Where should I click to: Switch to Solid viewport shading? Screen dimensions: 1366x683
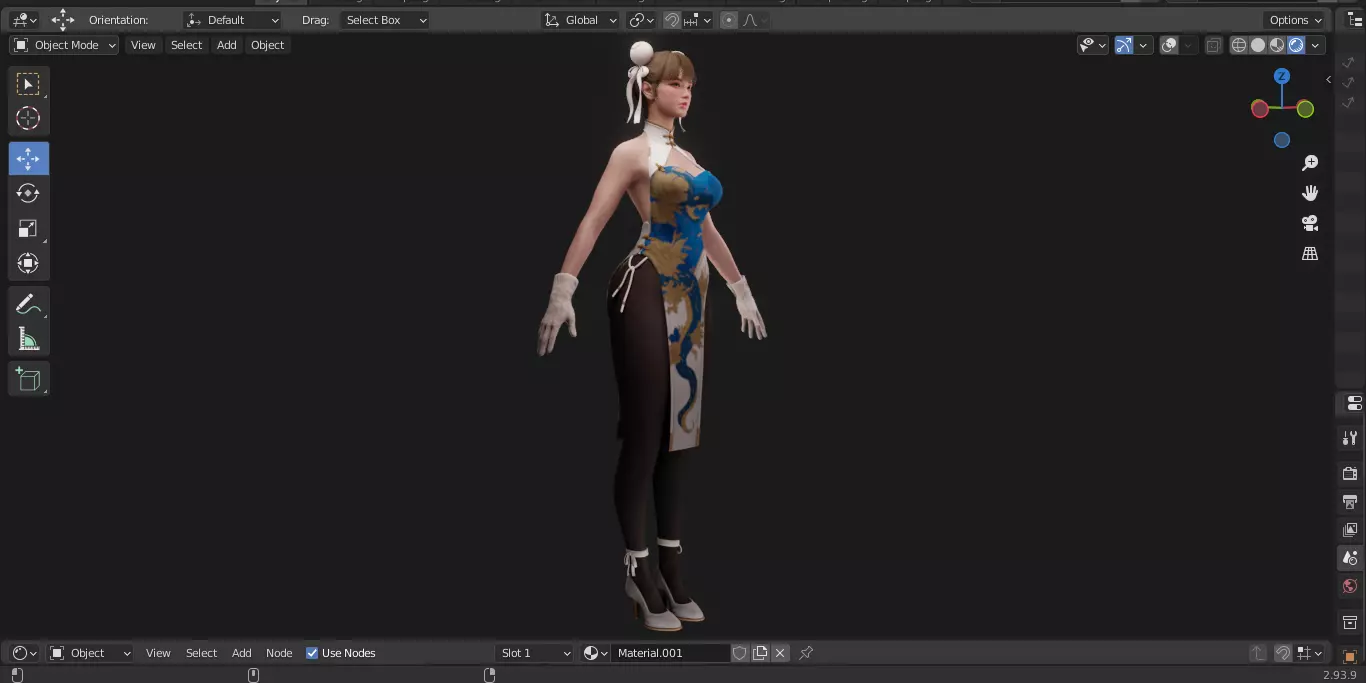(x=1258, y=45)
